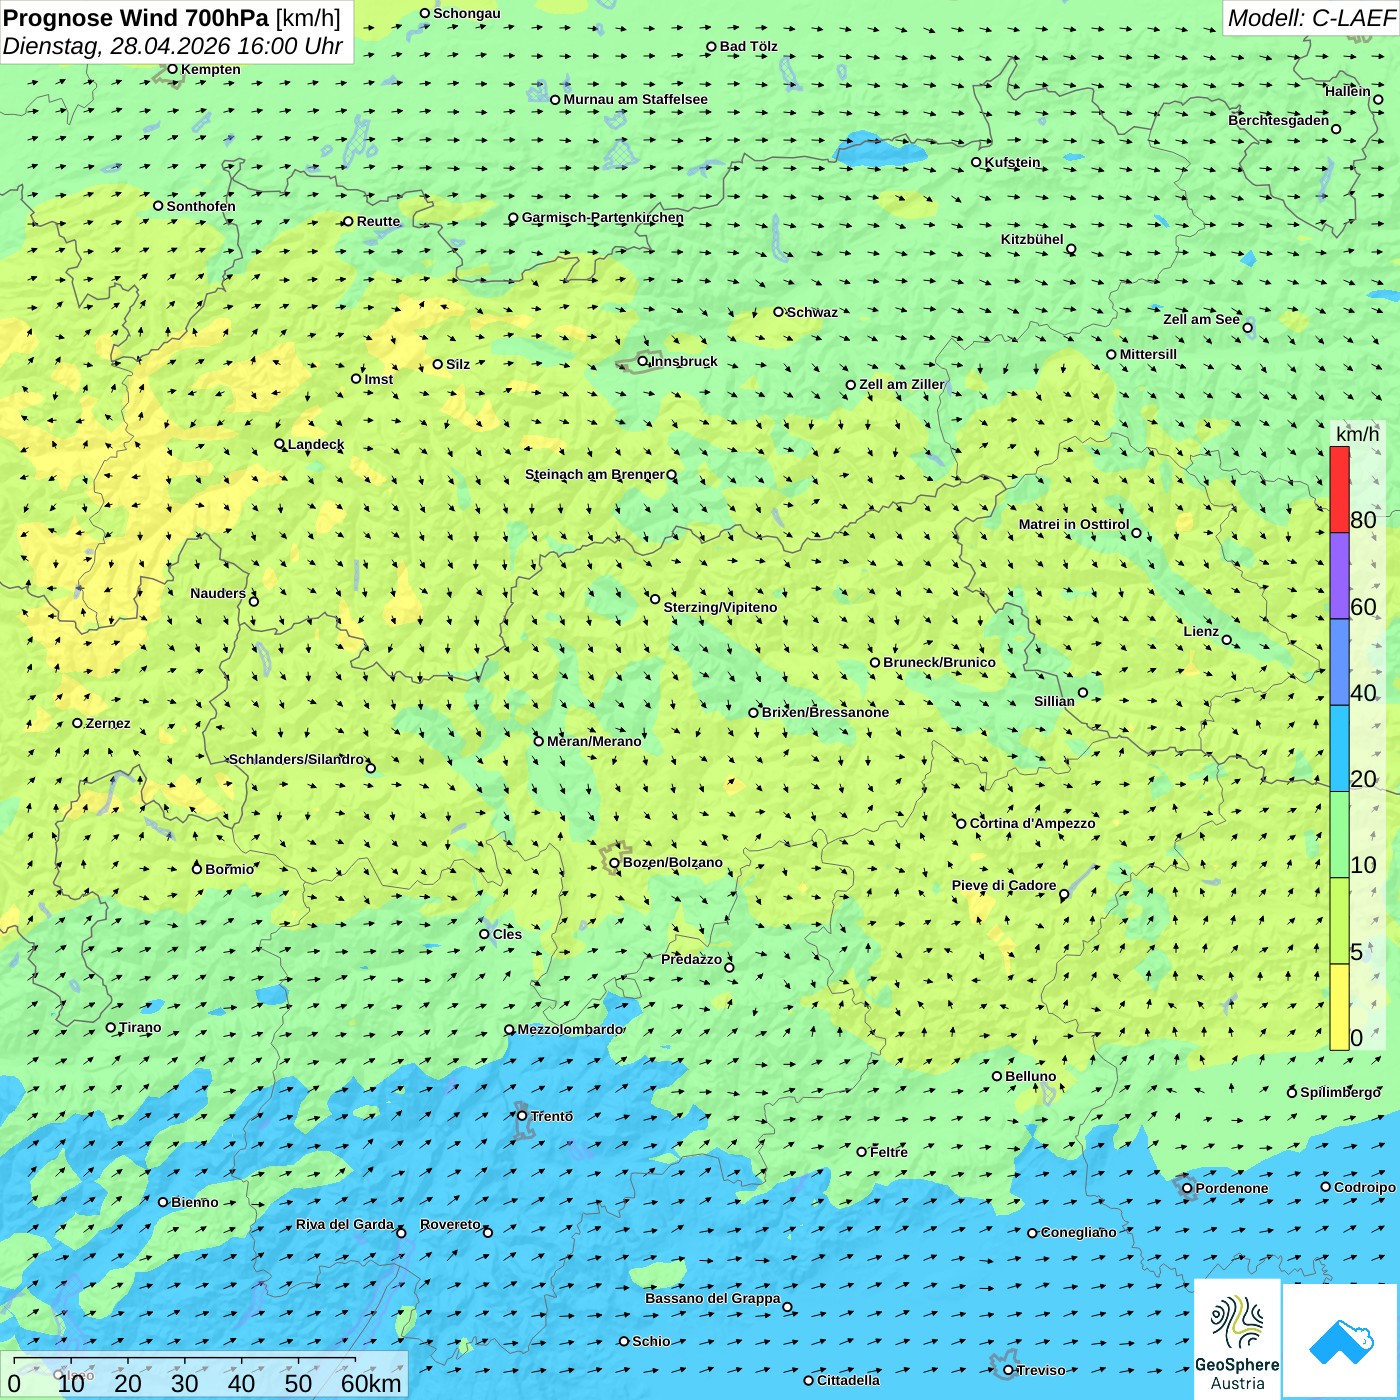Click the Innsbruck city marker circle
The height and width of the screenshot is (1400, 1400).
click(x=643, y=361)
